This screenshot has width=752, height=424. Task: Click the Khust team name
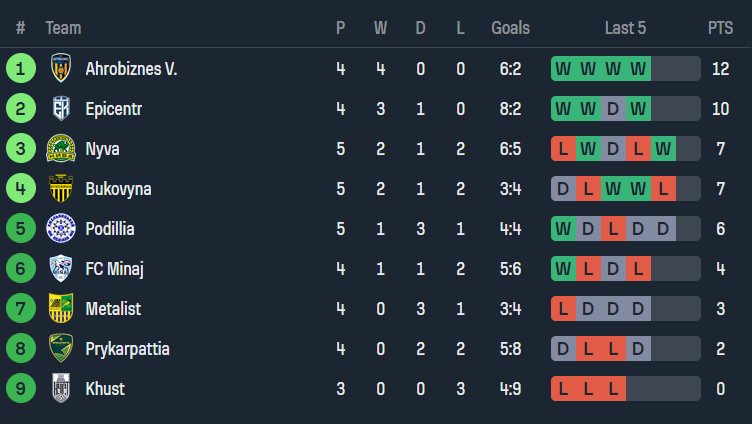tap(105, 388)
